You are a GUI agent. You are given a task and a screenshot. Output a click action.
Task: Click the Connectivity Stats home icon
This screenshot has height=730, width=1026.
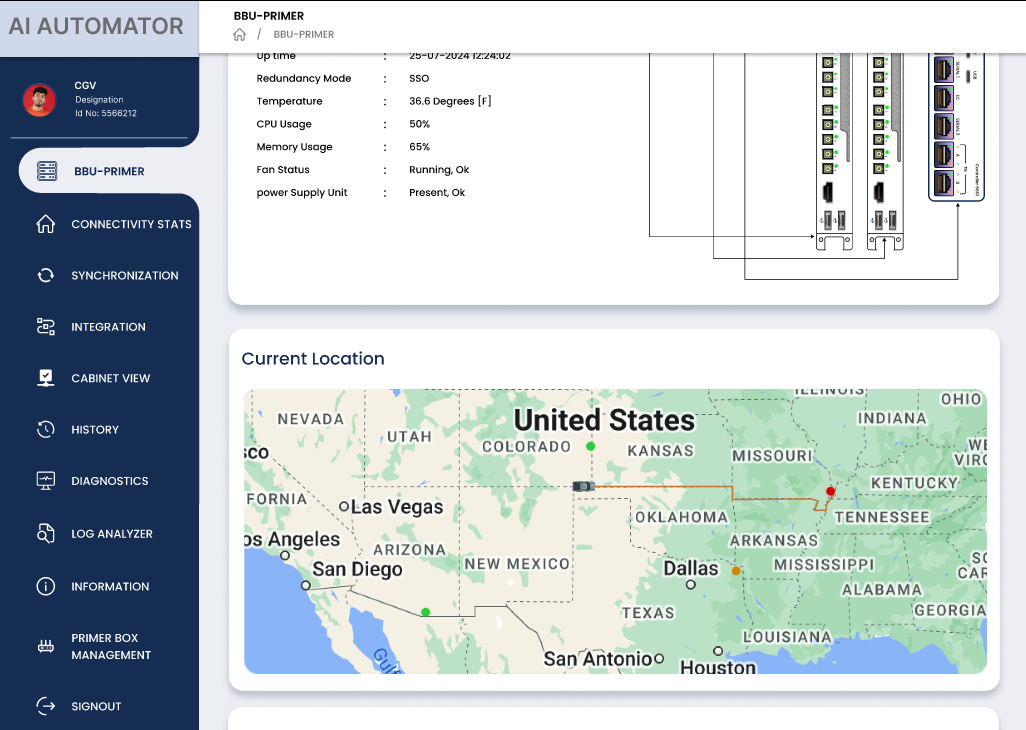[x=45, y=224]
